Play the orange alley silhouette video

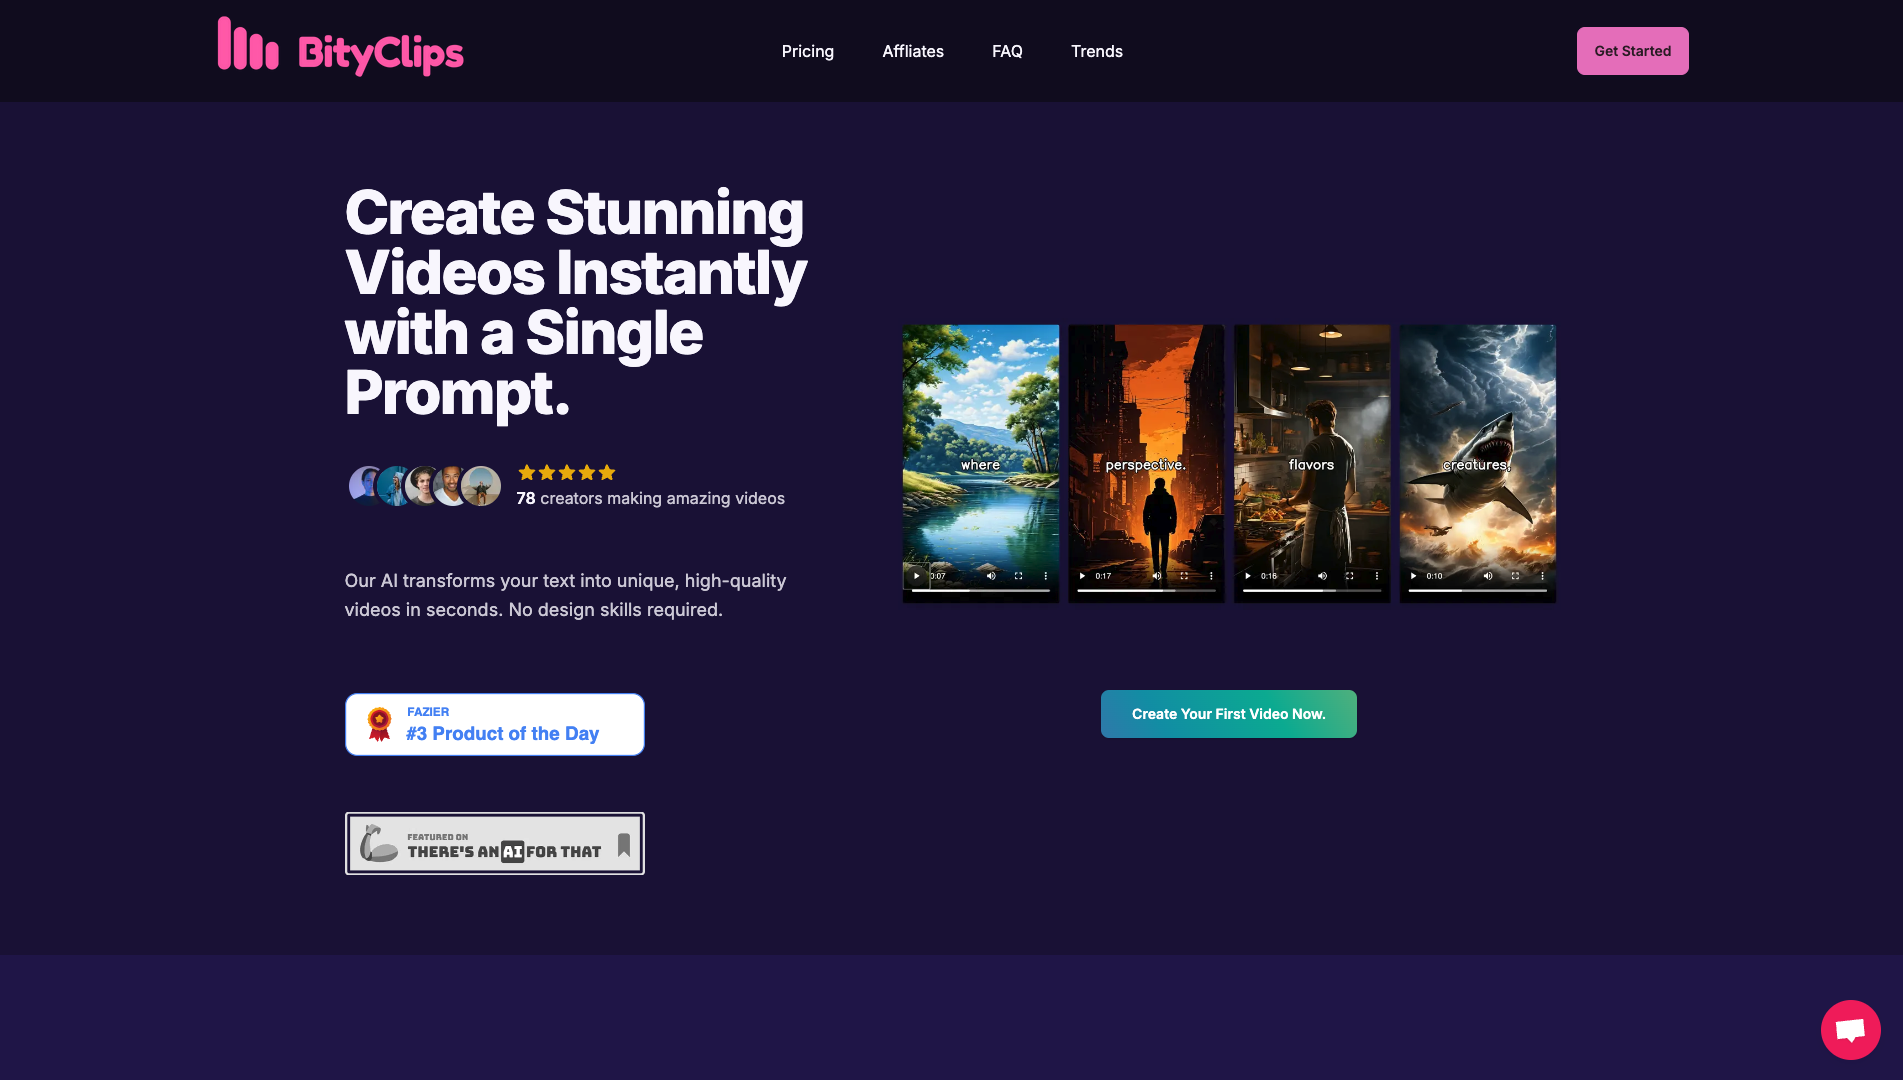click(x=1082, y=576)
